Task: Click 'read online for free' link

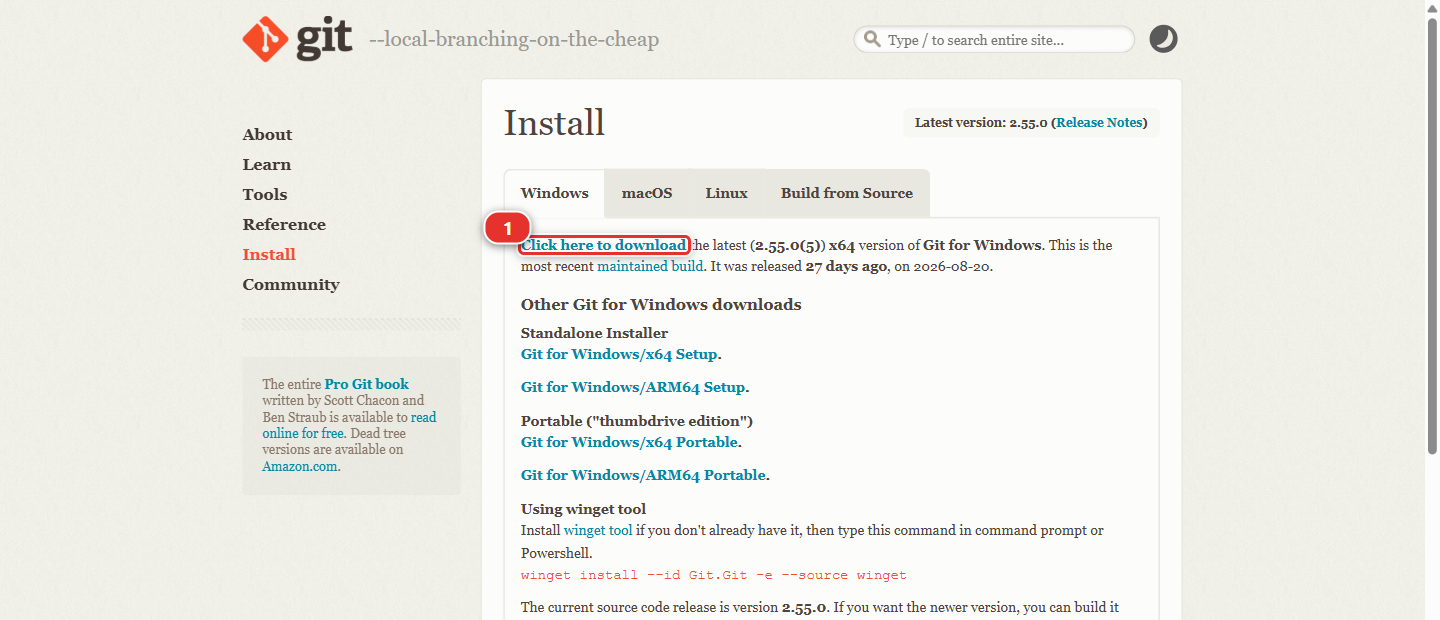Action: (x=350, y=426)
